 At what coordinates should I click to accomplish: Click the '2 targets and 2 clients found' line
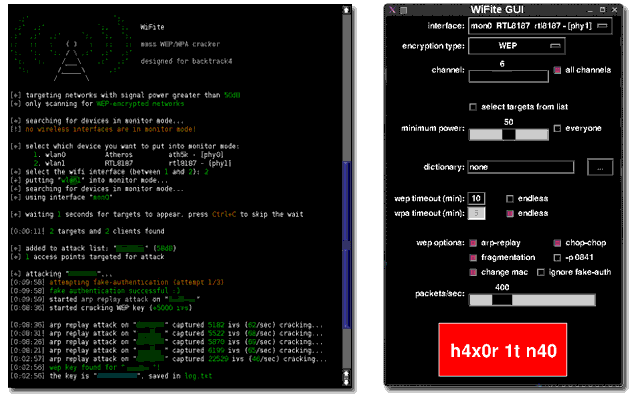pyautogui.click(x=107, y=231)
